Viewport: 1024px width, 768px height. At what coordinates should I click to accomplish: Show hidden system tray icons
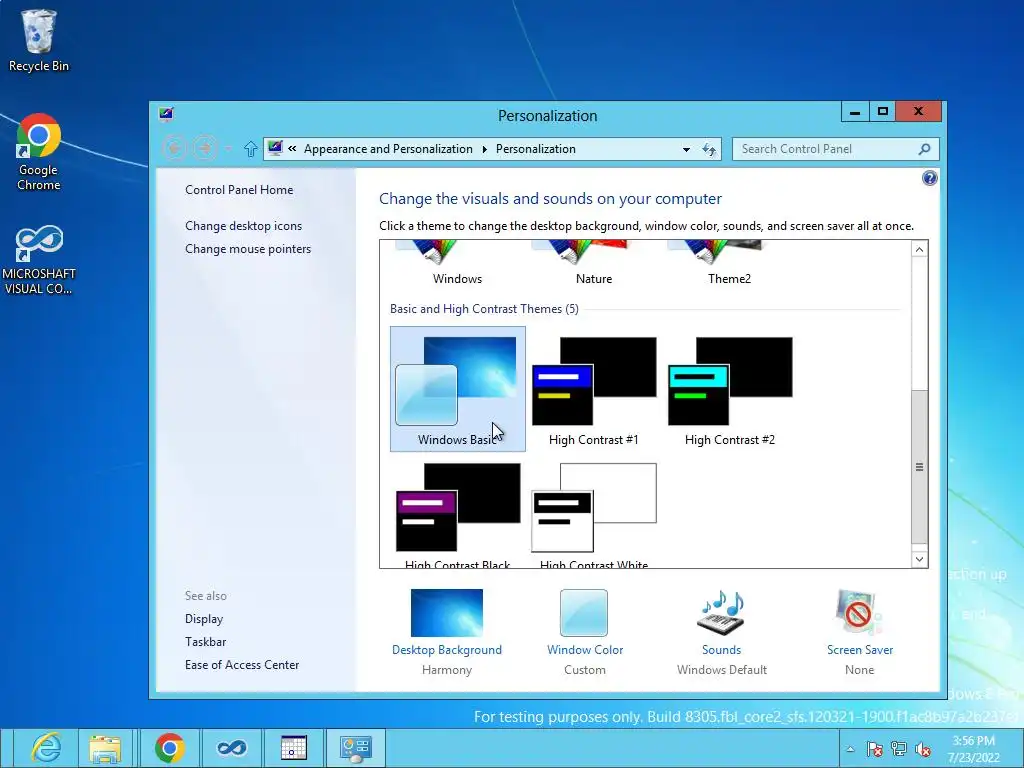coord(850,749)
